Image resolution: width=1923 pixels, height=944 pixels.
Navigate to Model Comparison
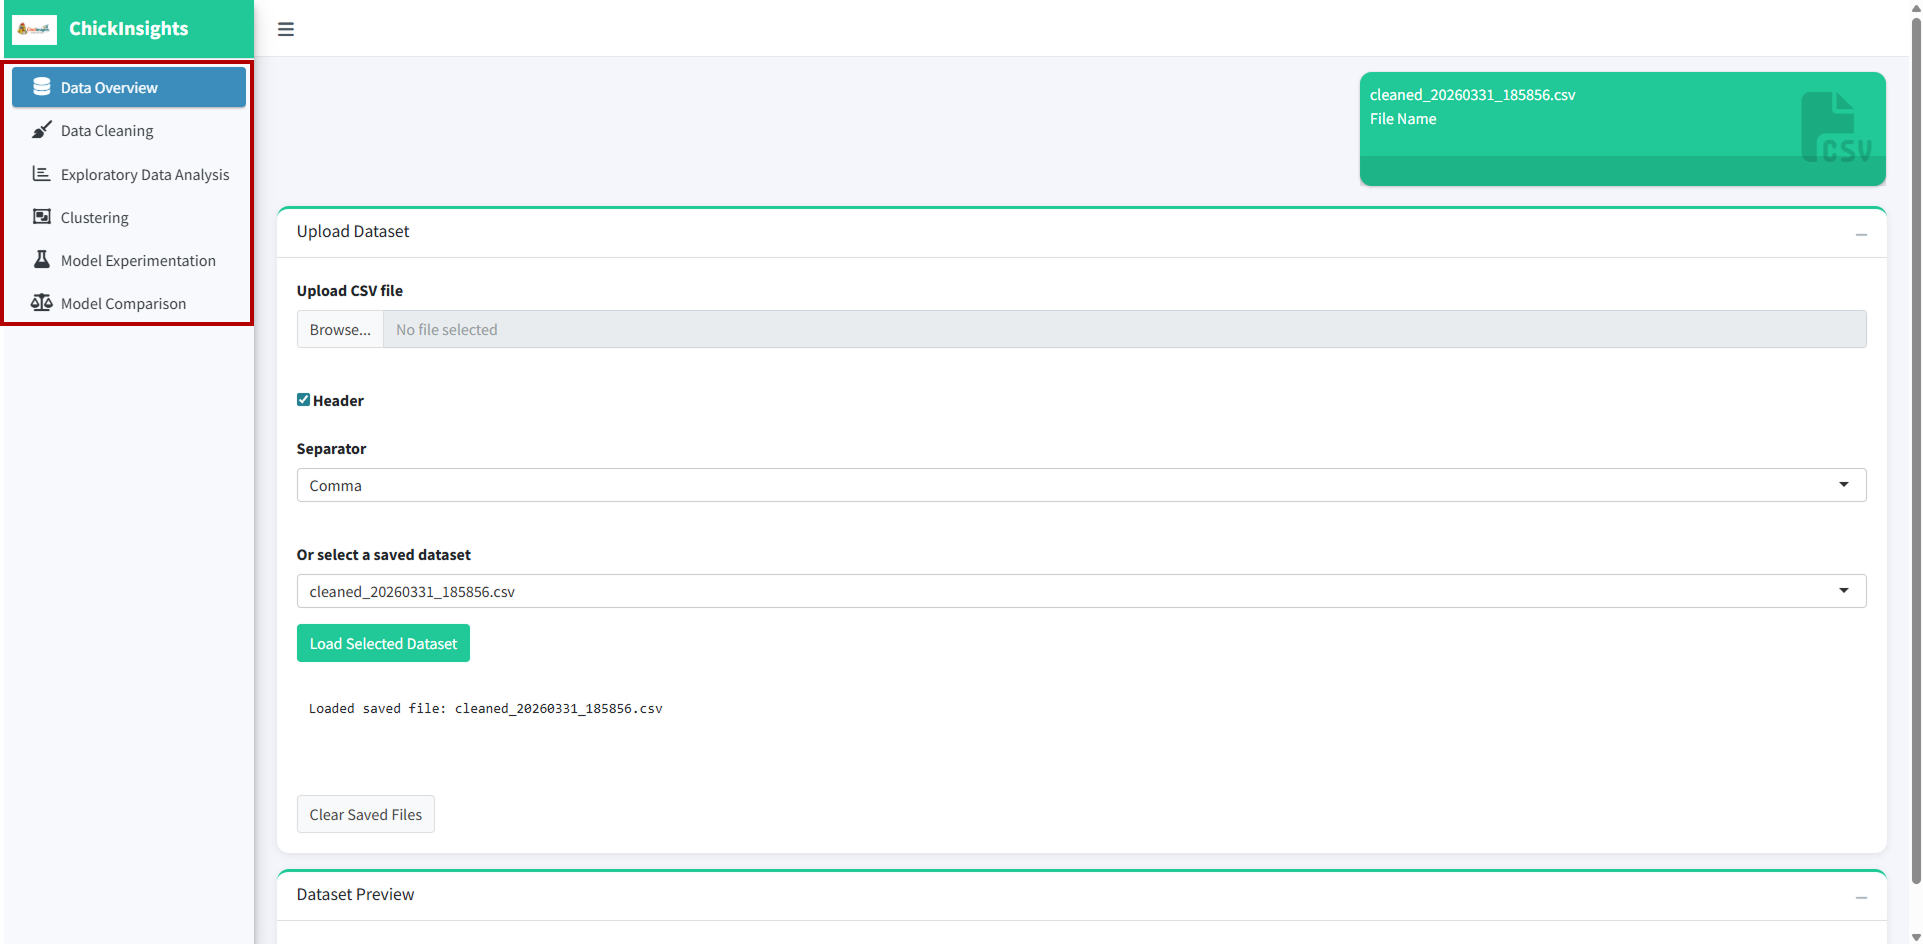coord(129,303)
